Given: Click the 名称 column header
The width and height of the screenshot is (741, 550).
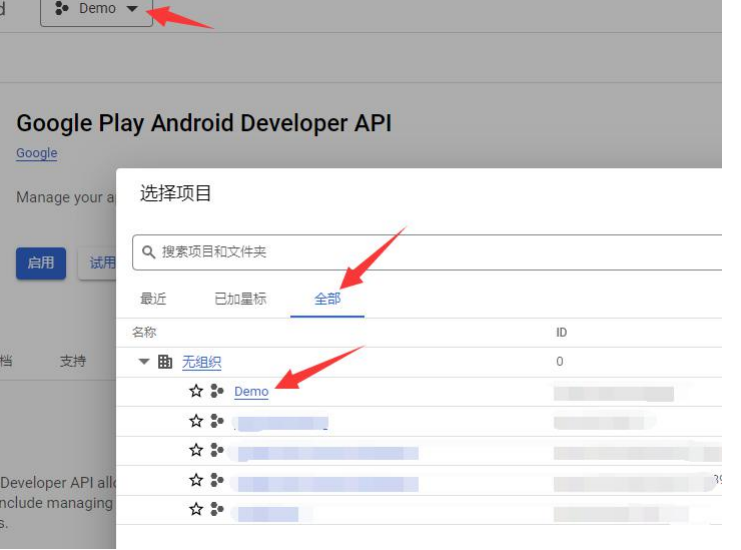Looking at the screenshot, I should pos(144,332).
